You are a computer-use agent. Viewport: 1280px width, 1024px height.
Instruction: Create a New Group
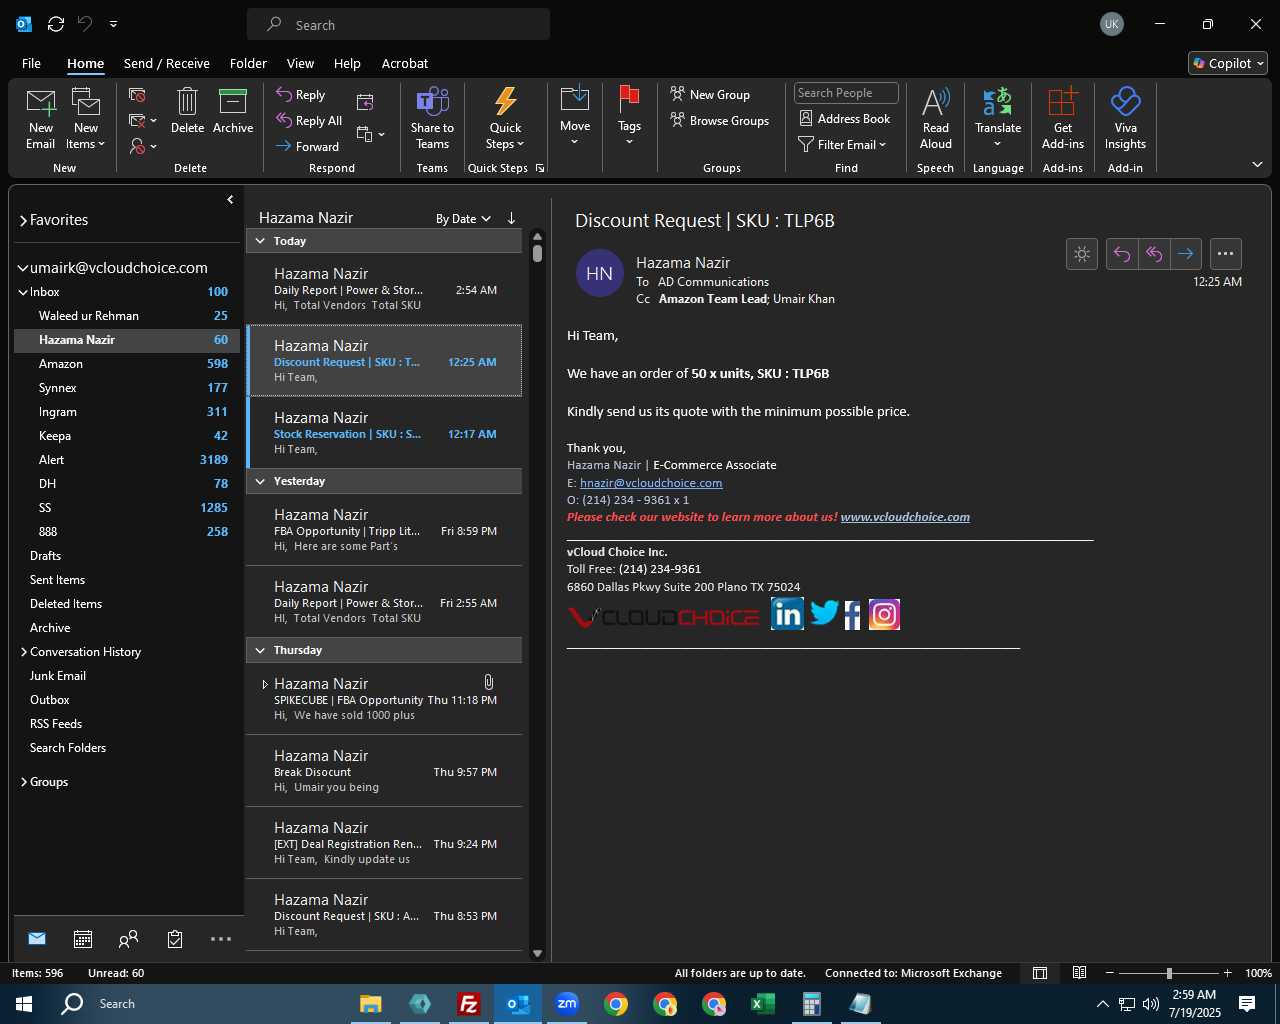pos(710,95)
